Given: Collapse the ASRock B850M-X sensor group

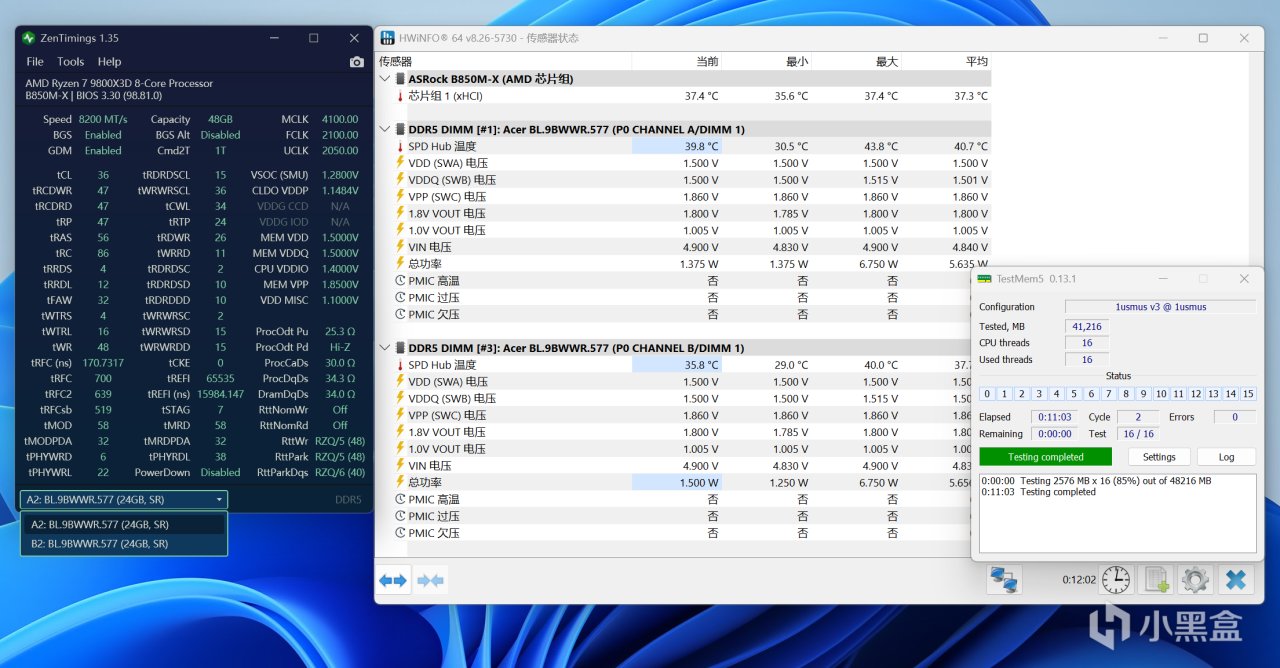Looking at the screenshot, I should click(x=385, y=79).
